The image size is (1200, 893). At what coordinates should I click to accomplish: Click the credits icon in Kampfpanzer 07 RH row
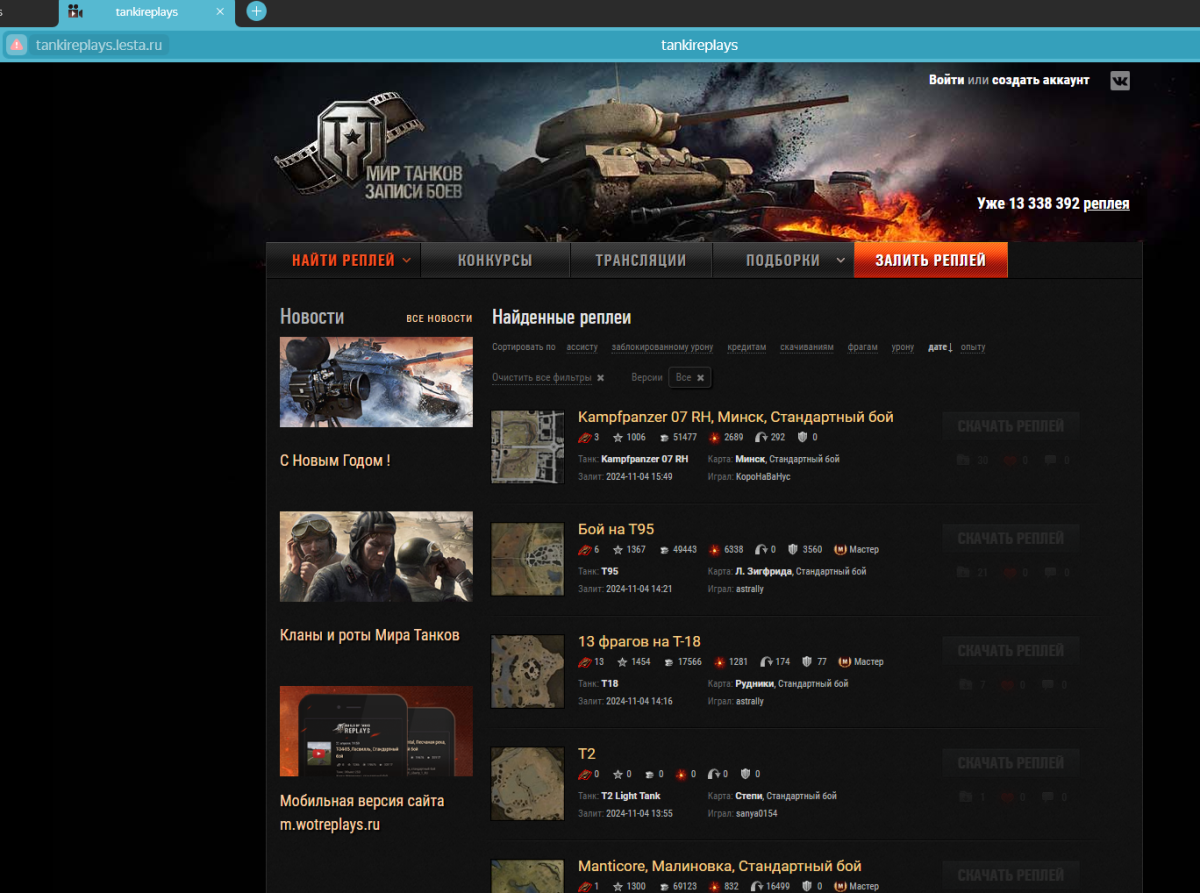tap(662, 437)
